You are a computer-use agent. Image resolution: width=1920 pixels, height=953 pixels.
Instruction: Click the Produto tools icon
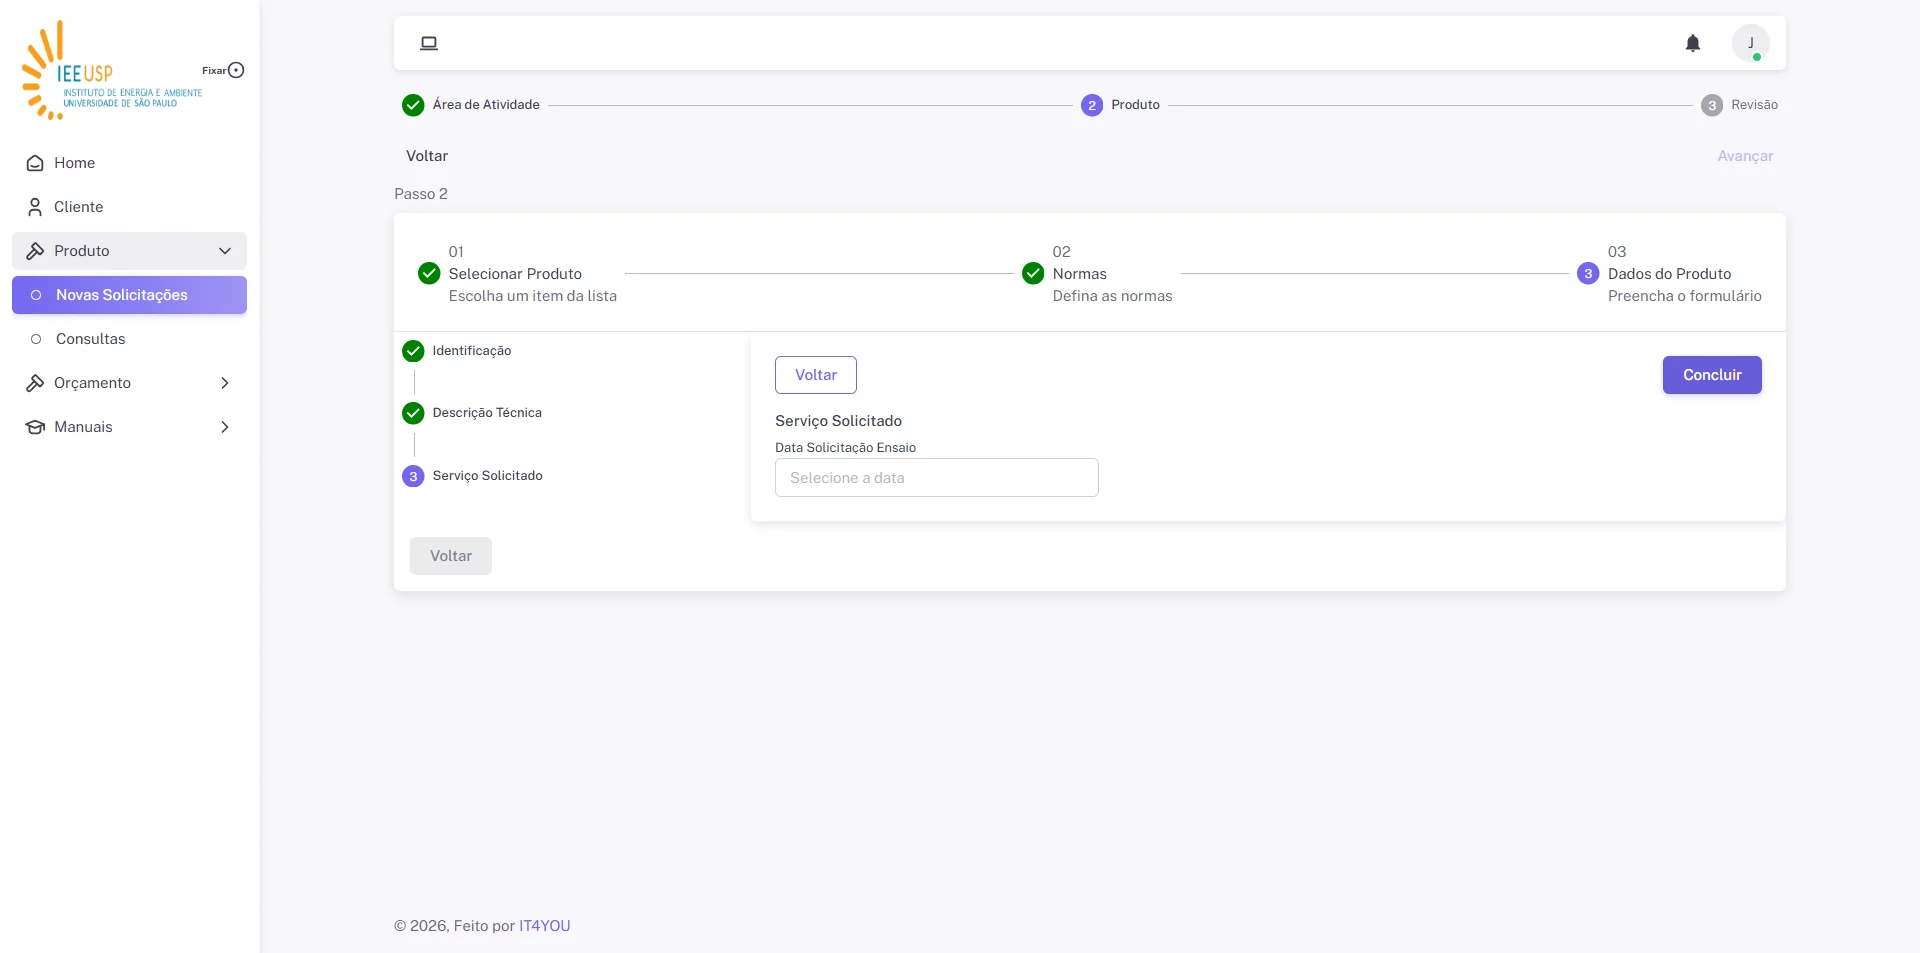coord(35,251)
